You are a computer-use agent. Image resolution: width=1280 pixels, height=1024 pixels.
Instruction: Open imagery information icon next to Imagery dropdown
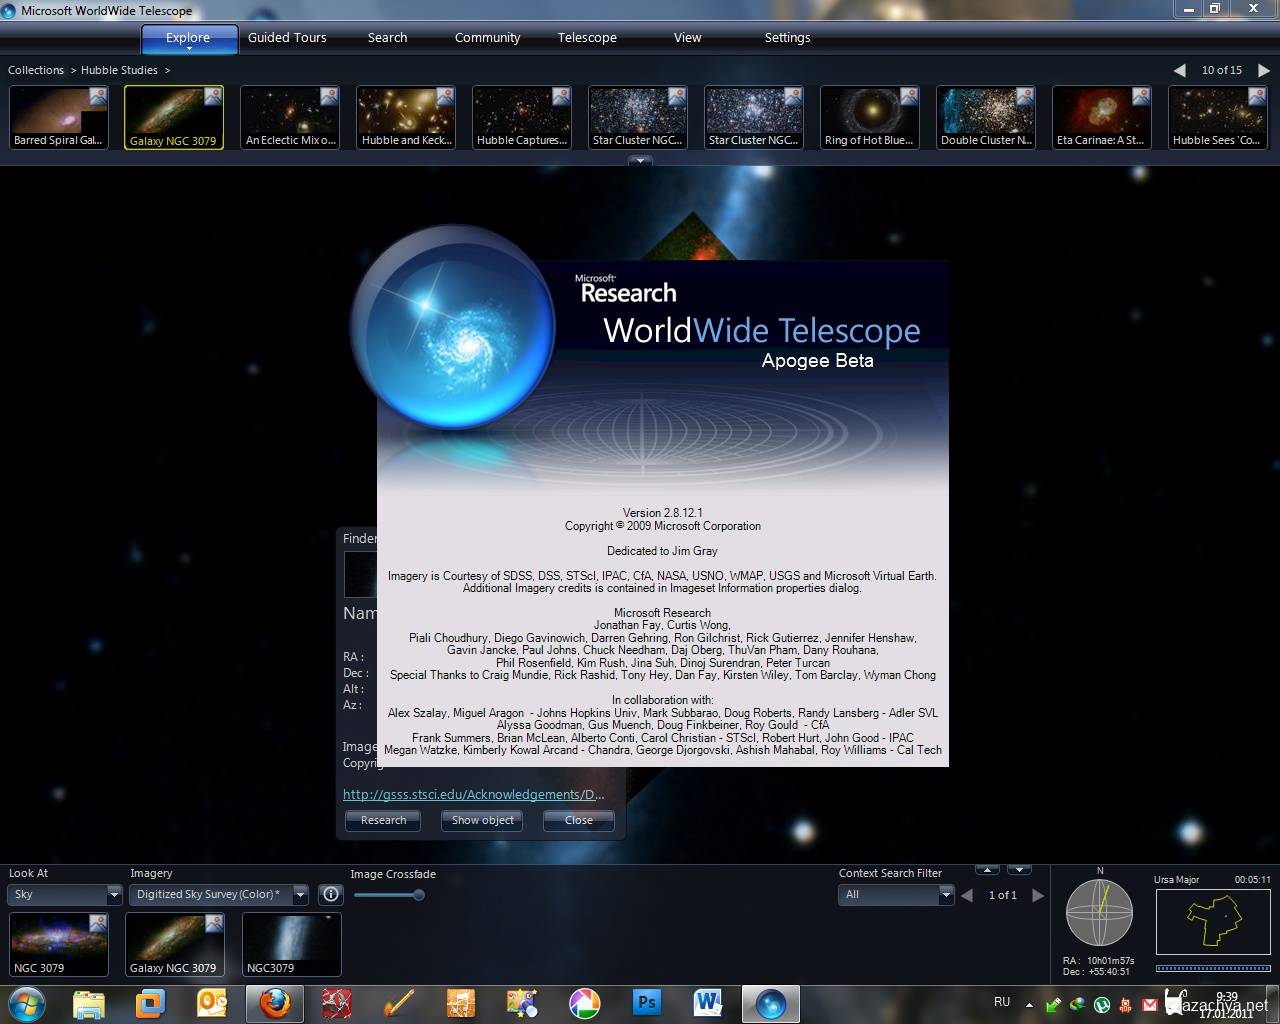(x=331, y=895)
